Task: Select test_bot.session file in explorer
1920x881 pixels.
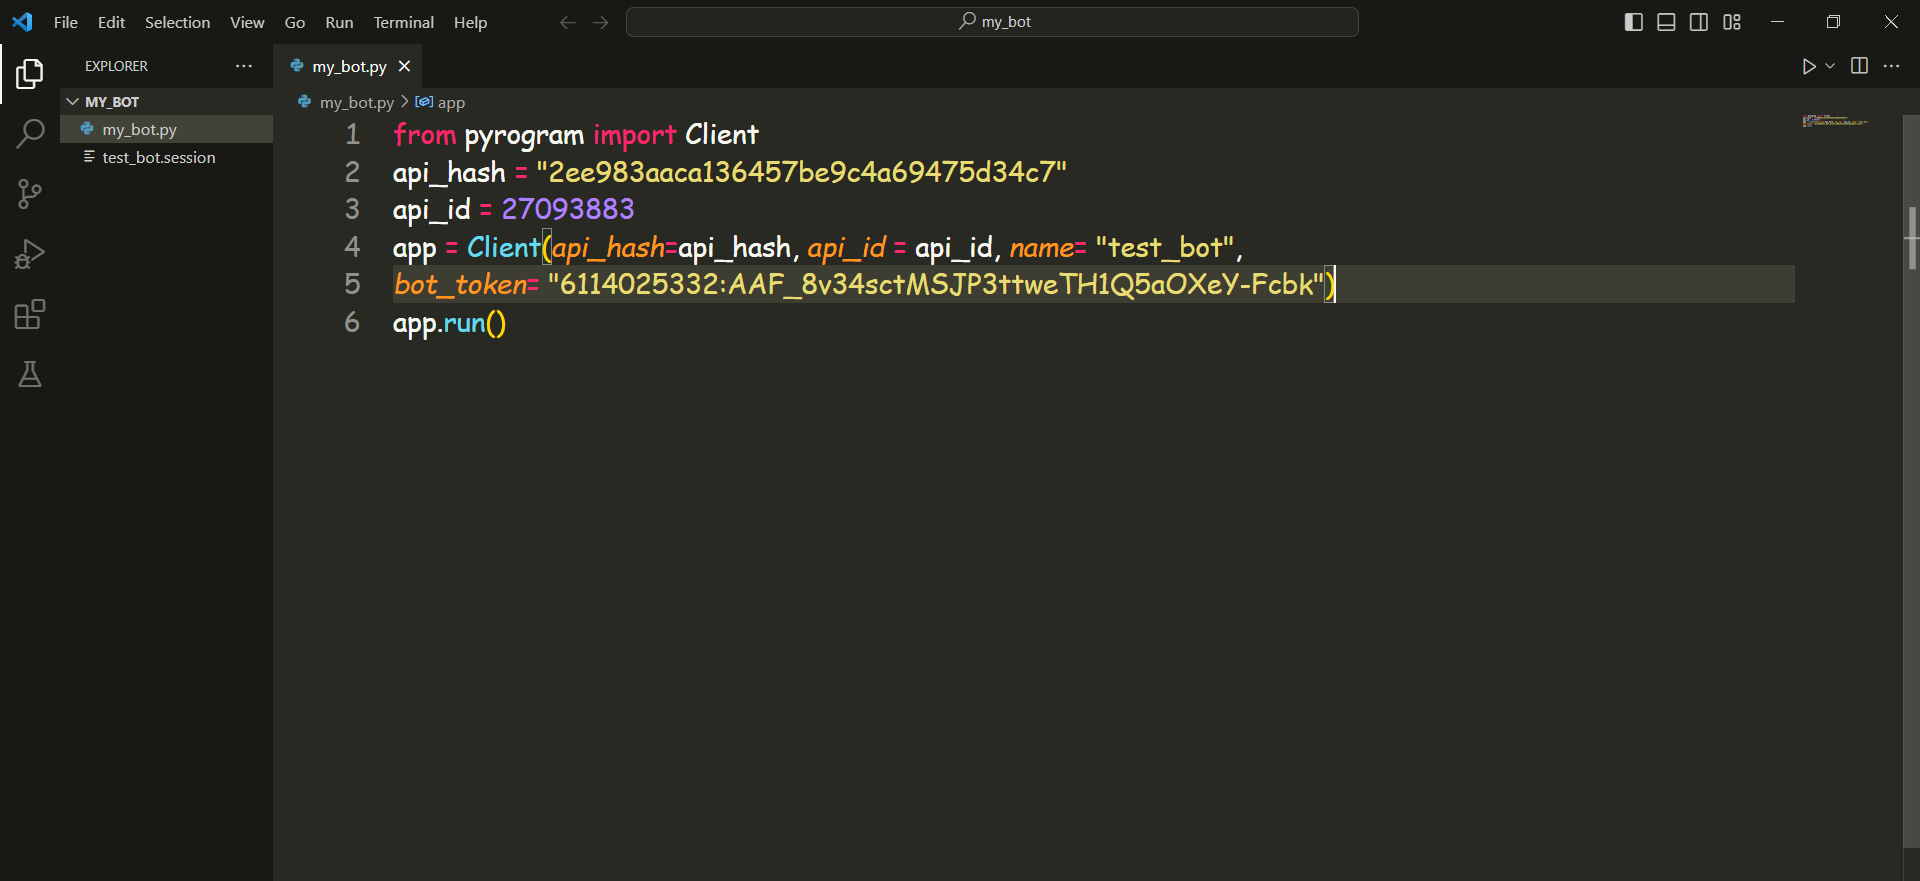Action: coord(158,157)
